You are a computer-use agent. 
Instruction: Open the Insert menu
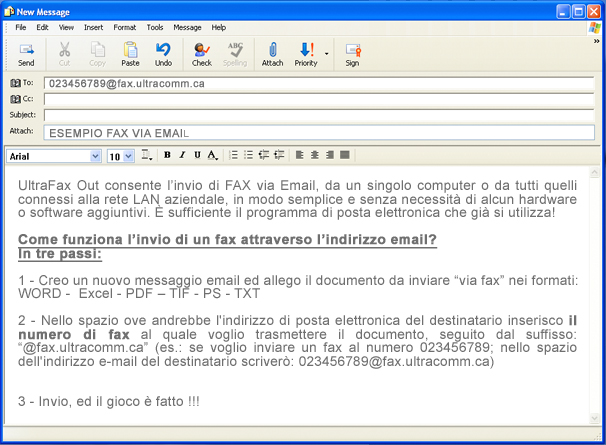point(93,27)
